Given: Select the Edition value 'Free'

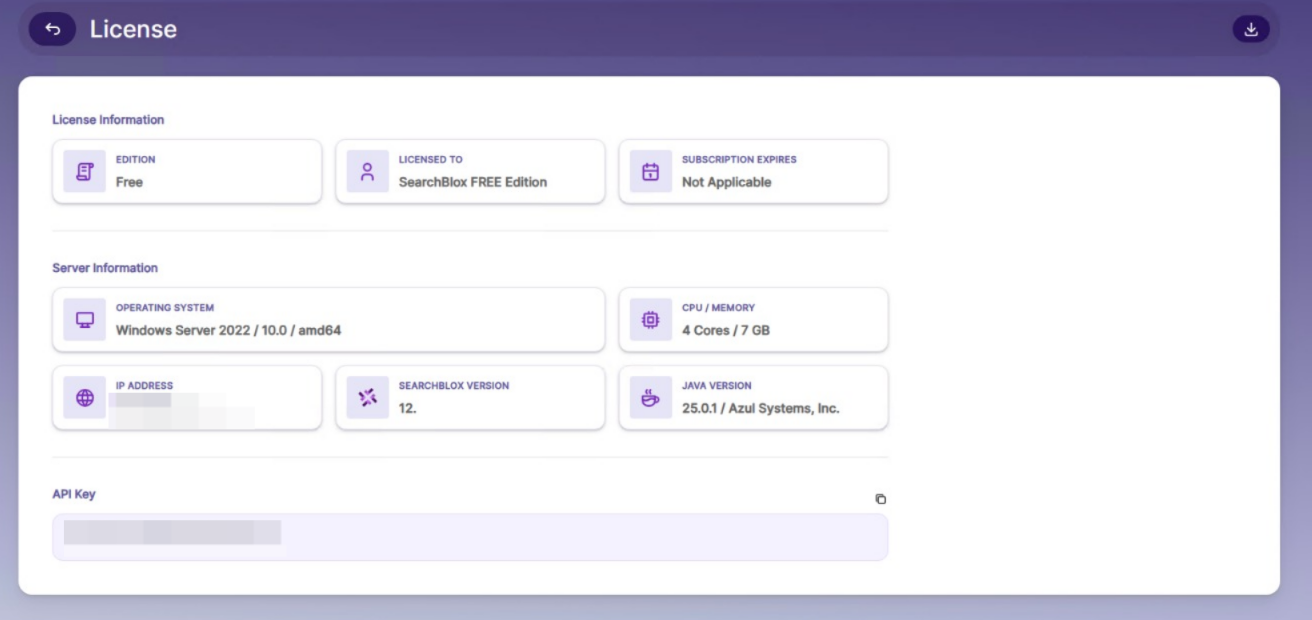Looking at the screenshot, I should coord(129,182).
